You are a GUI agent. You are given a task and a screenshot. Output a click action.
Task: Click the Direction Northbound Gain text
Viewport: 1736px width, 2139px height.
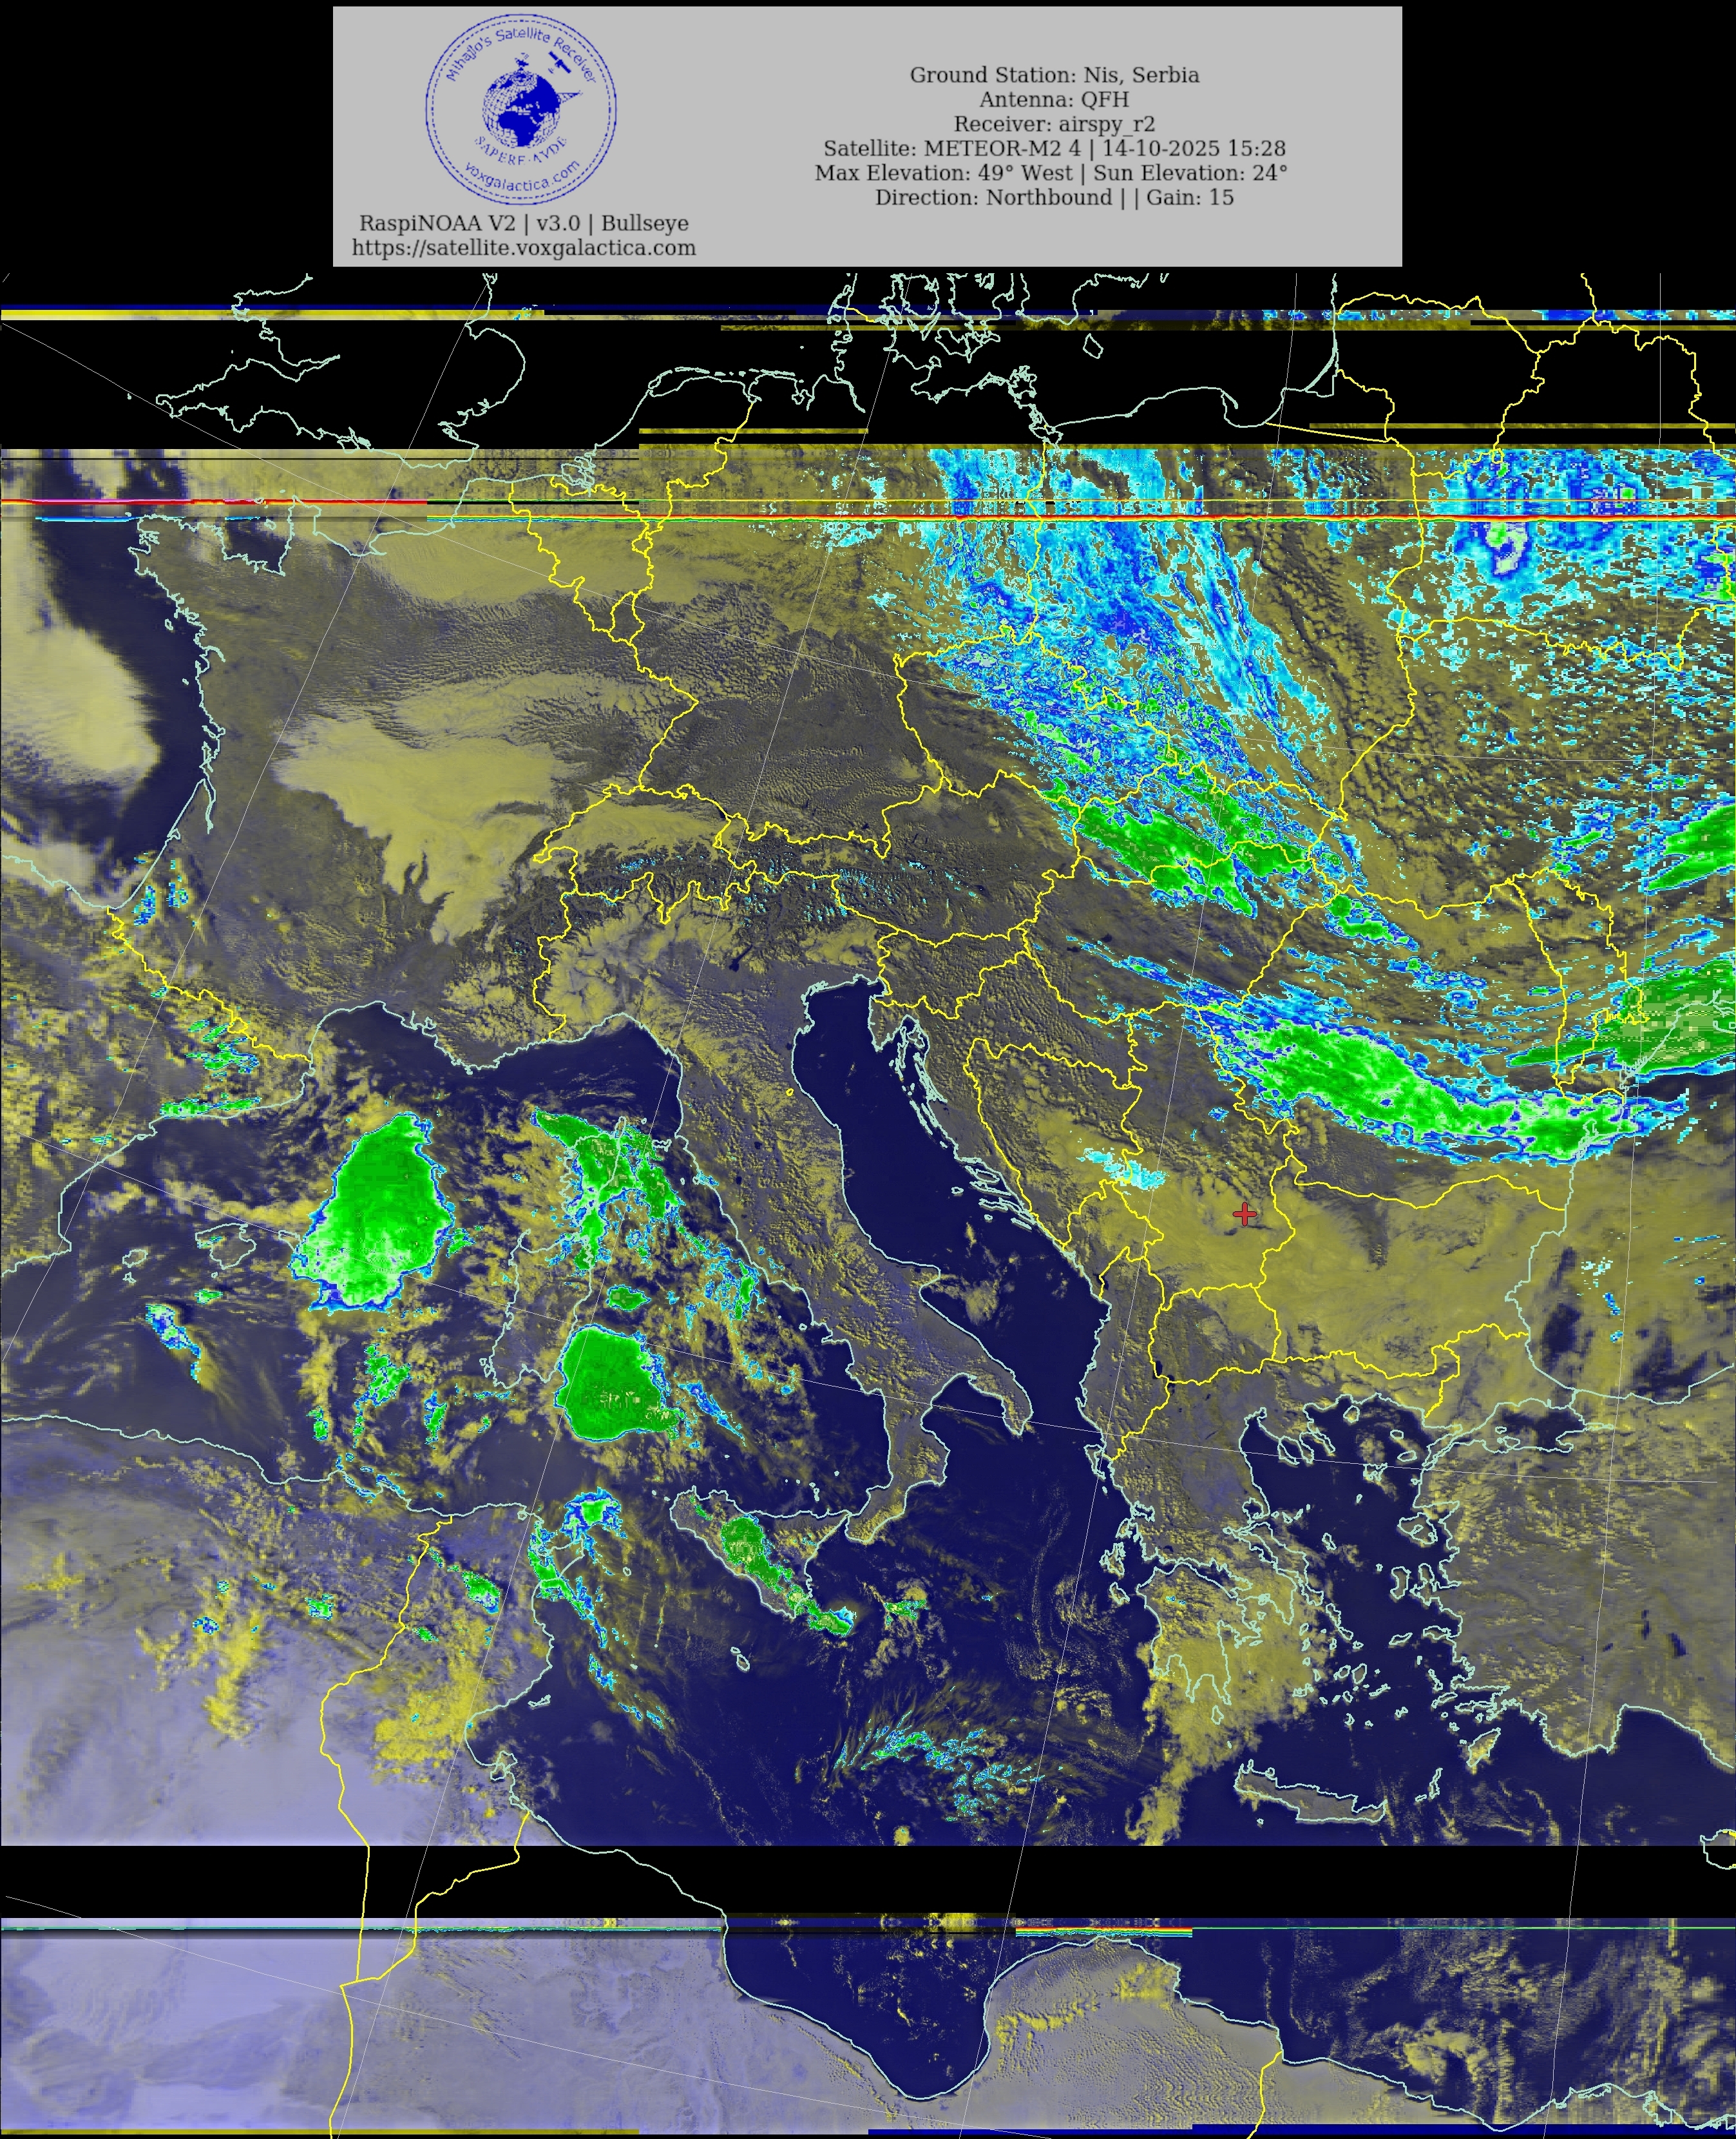point(1054,197)
